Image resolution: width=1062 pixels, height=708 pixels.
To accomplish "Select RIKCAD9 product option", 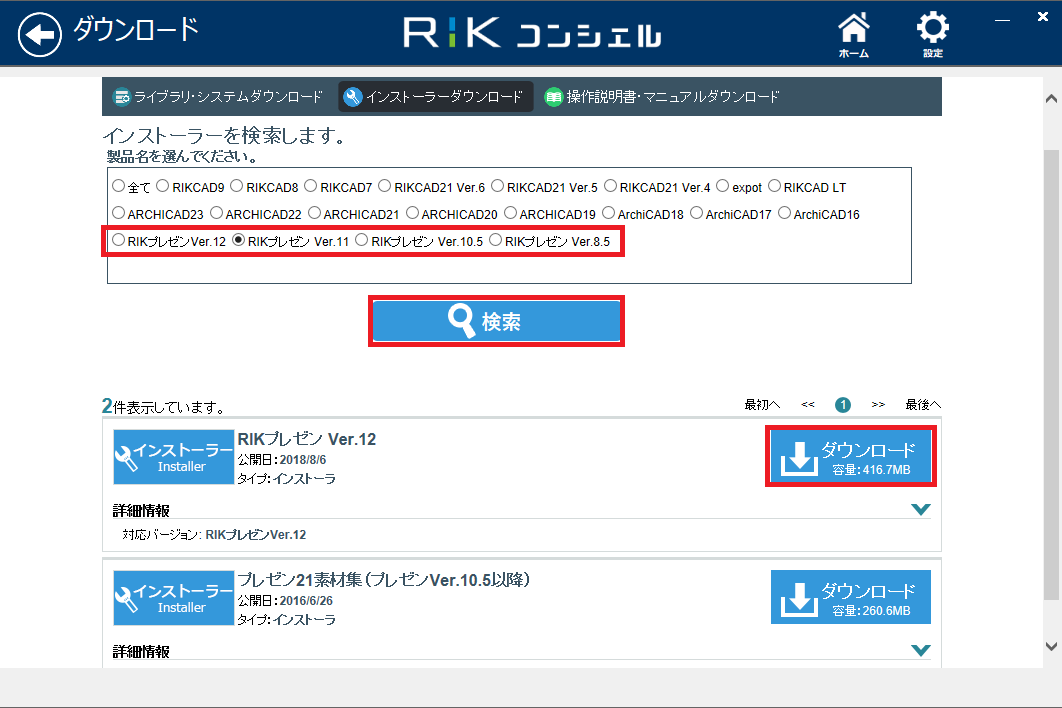I will pos(163,186).
